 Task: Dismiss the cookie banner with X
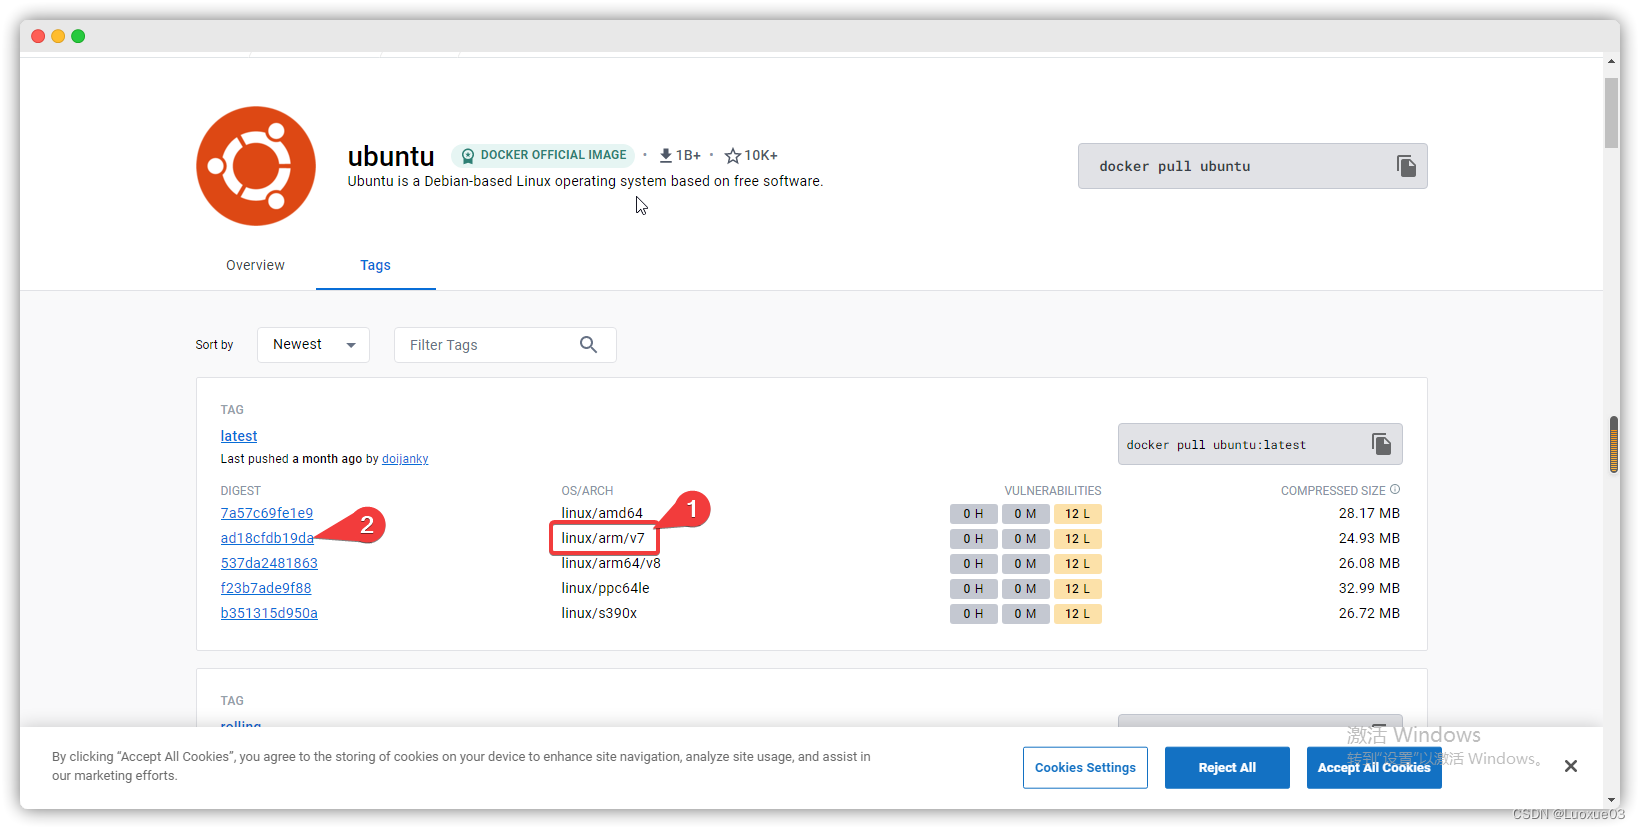click(1571, 766)
